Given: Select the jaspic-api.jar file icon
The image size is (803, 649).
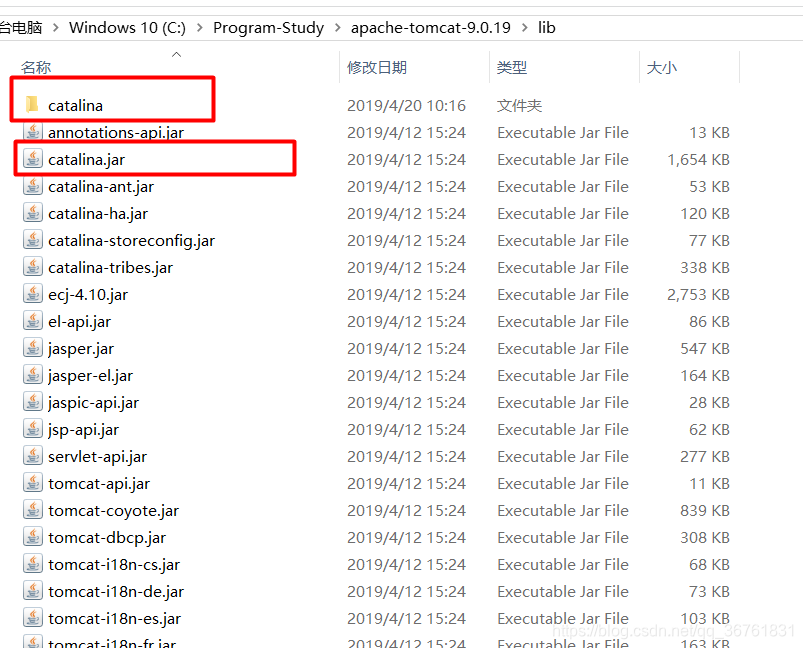Looking at the screenshot, I should click(33, 403).
